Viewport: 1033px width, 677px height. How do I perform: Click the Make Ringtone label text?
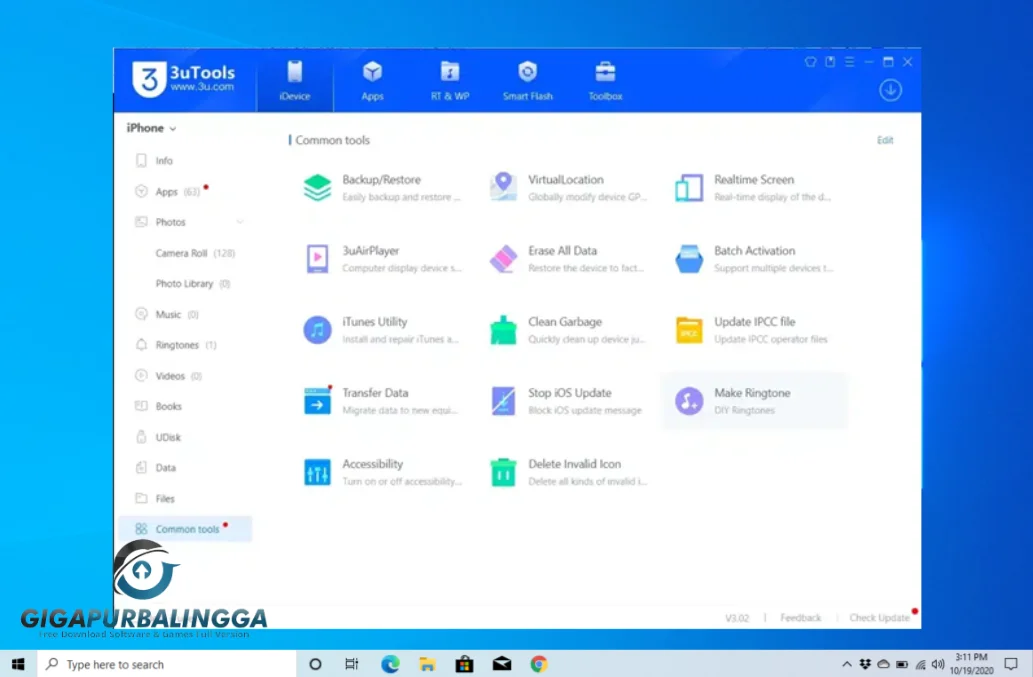click(x=752, y=393)
